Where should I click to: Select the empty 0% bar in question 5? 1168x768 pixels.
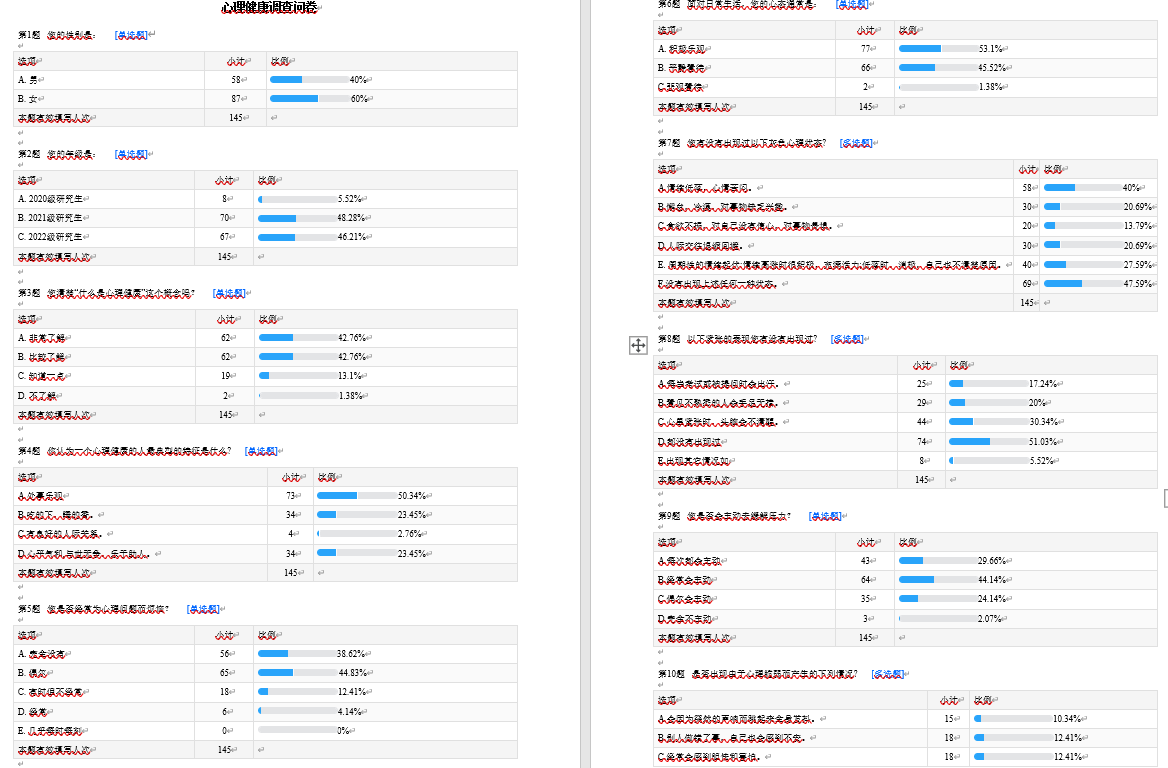(x=297, y=730)
